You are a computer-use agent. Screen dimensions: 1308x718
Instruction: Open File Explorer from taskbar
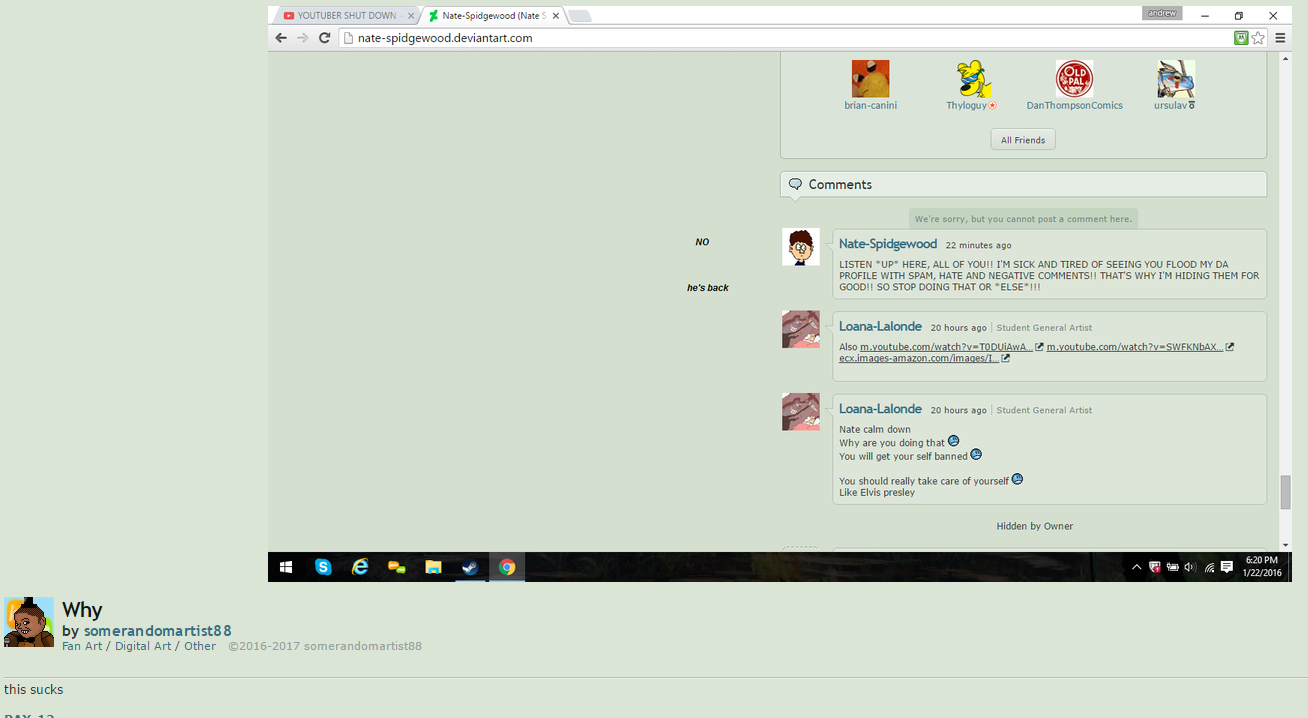tap(433, 567)
